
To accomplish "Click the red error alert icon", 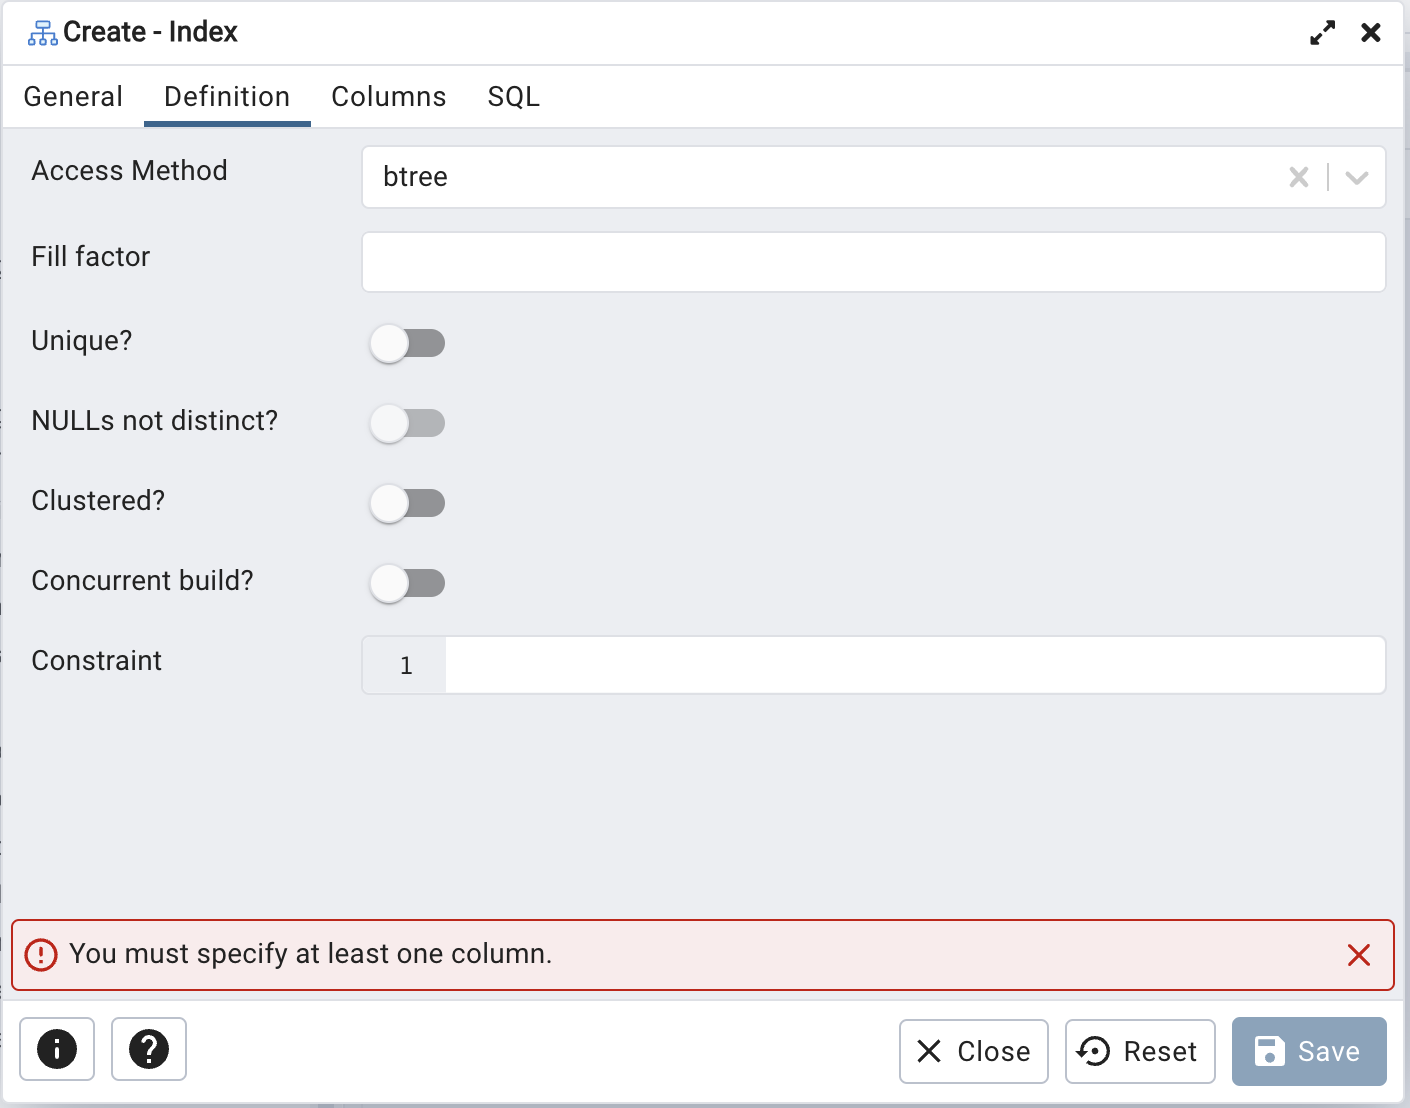I will pyautogui.click(x=41, y=955).
